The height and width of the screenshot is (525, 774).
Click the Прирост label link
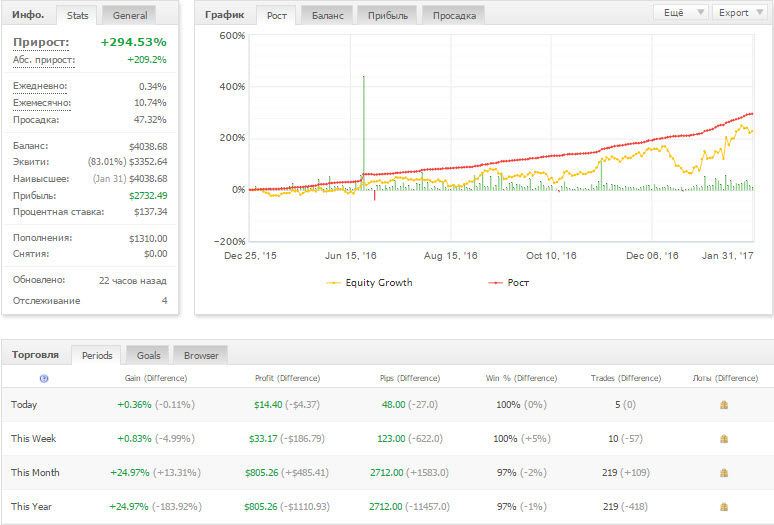pos(41,42)
